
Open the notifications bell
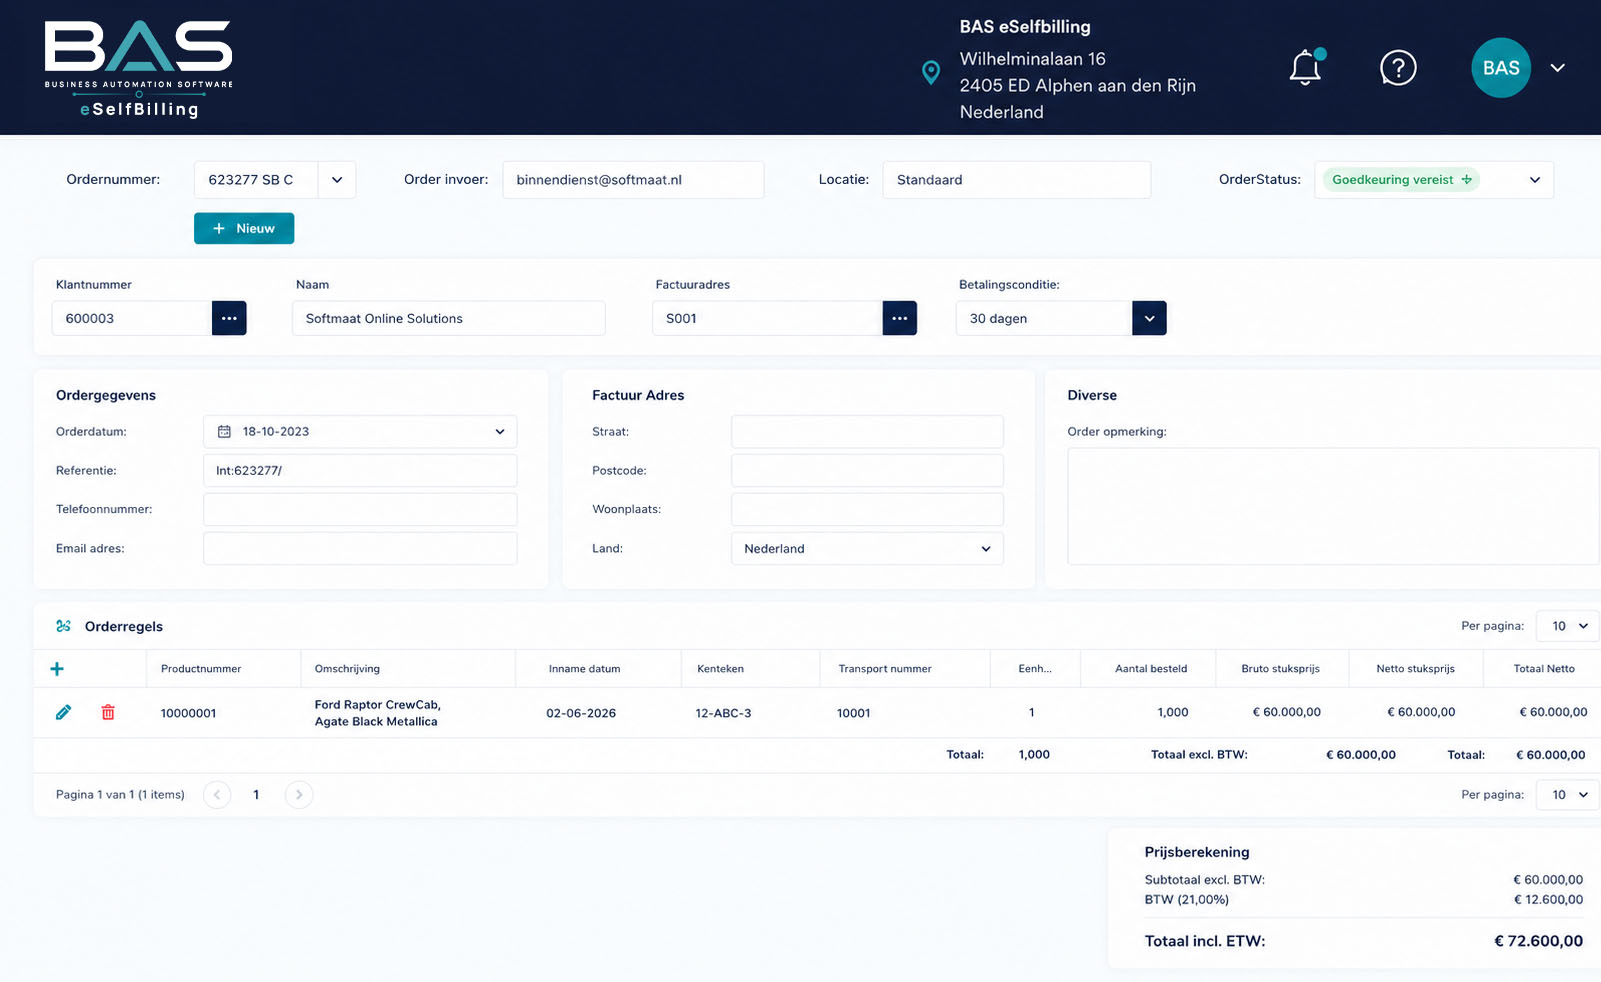(x=1305, y=68)
